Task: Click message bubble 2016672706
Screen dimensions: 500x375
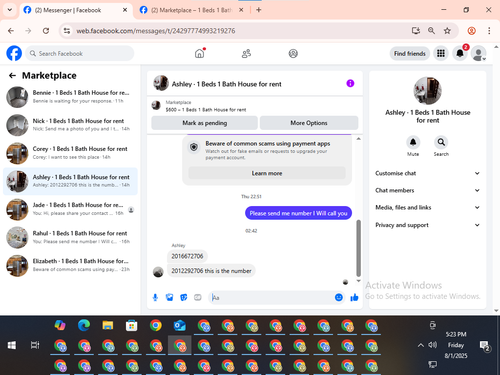Action: pos(187,256)
